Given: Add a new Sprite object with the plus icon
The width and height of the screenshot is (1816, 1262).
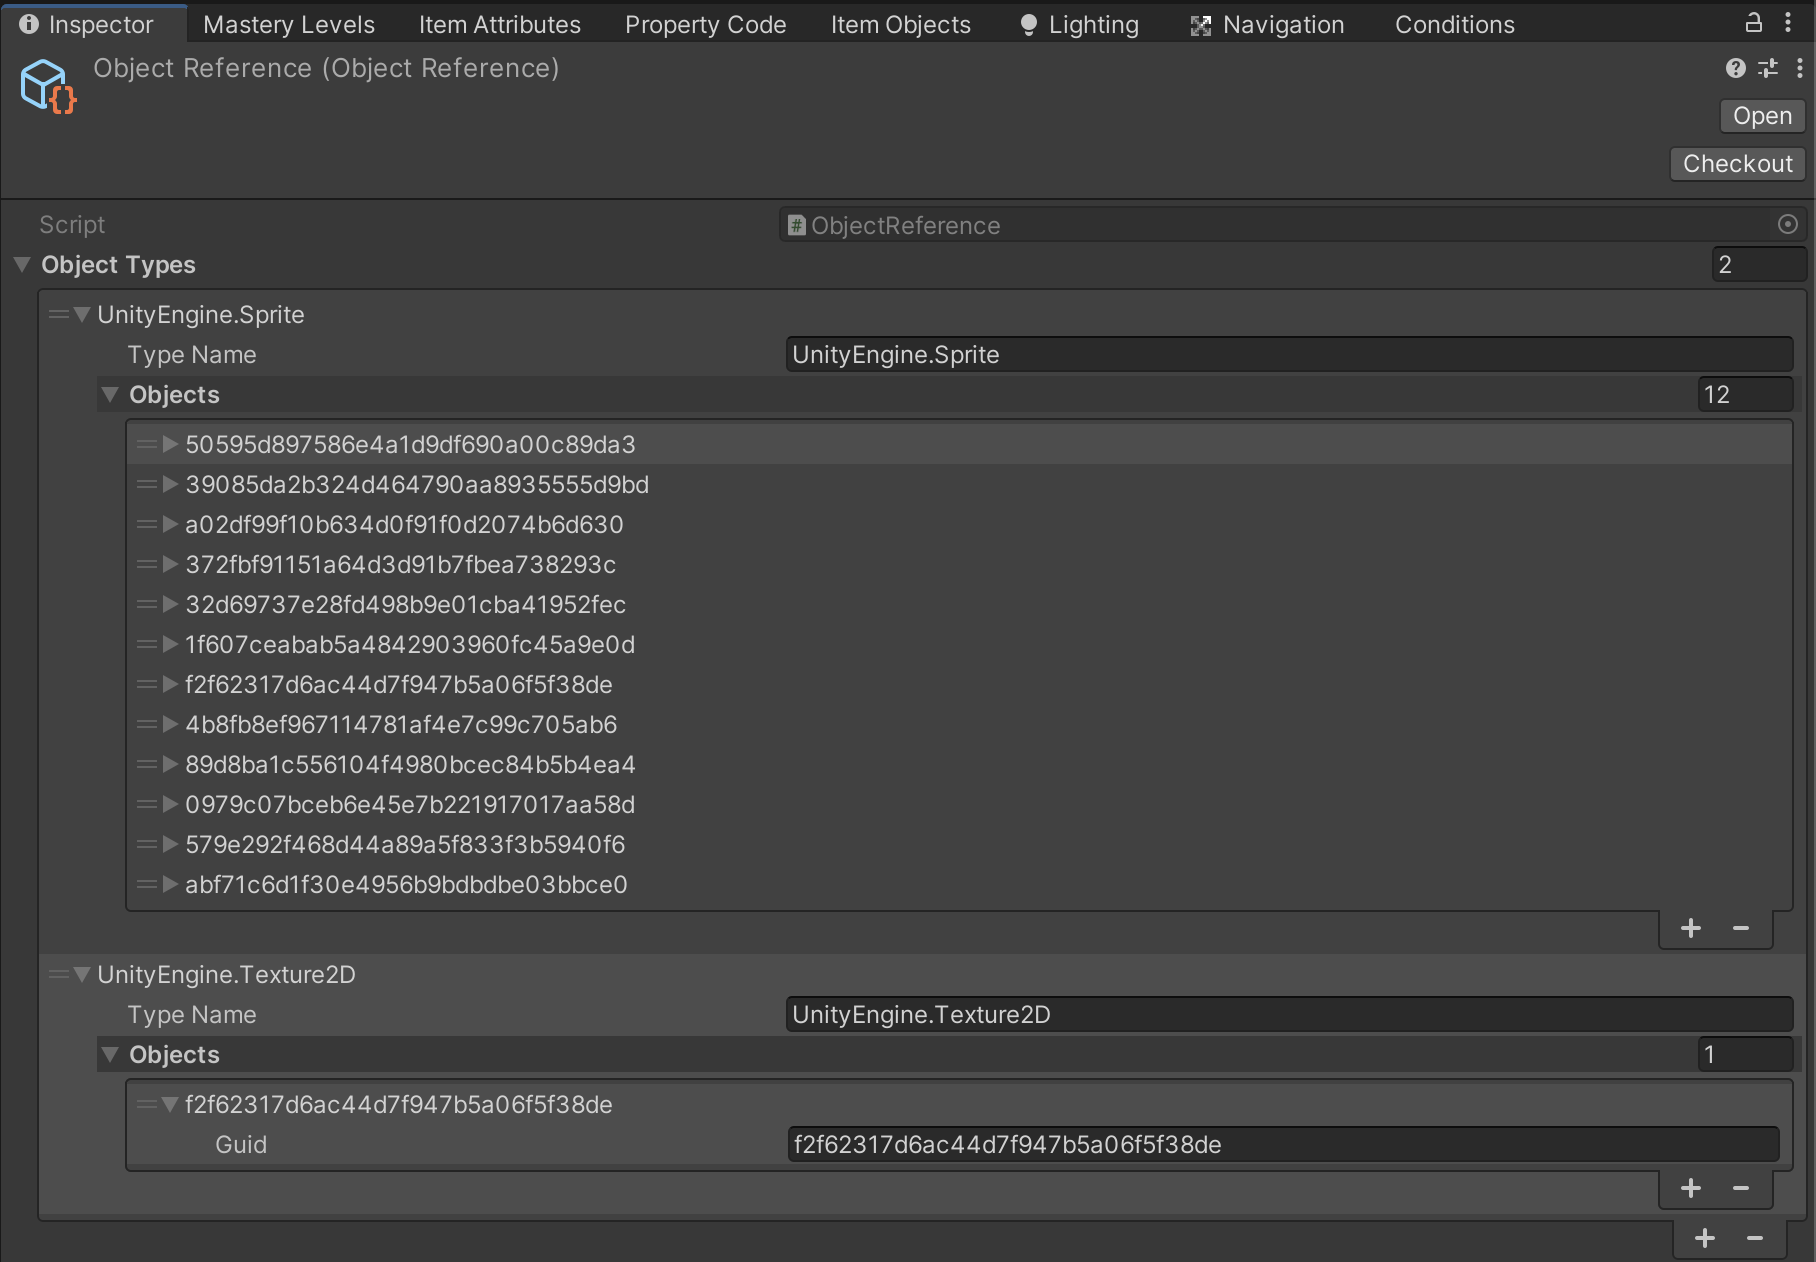Looking at the screenshot, I should pos(1690,929).
